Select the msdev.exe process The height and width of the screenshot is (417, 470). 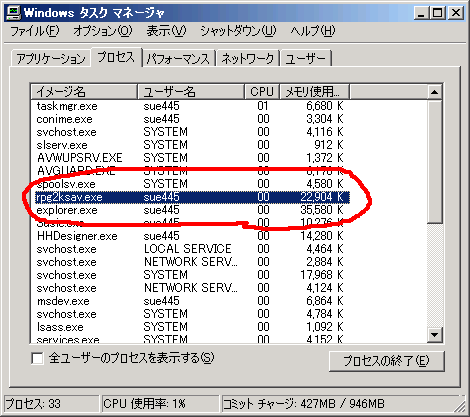click(193, 301)
